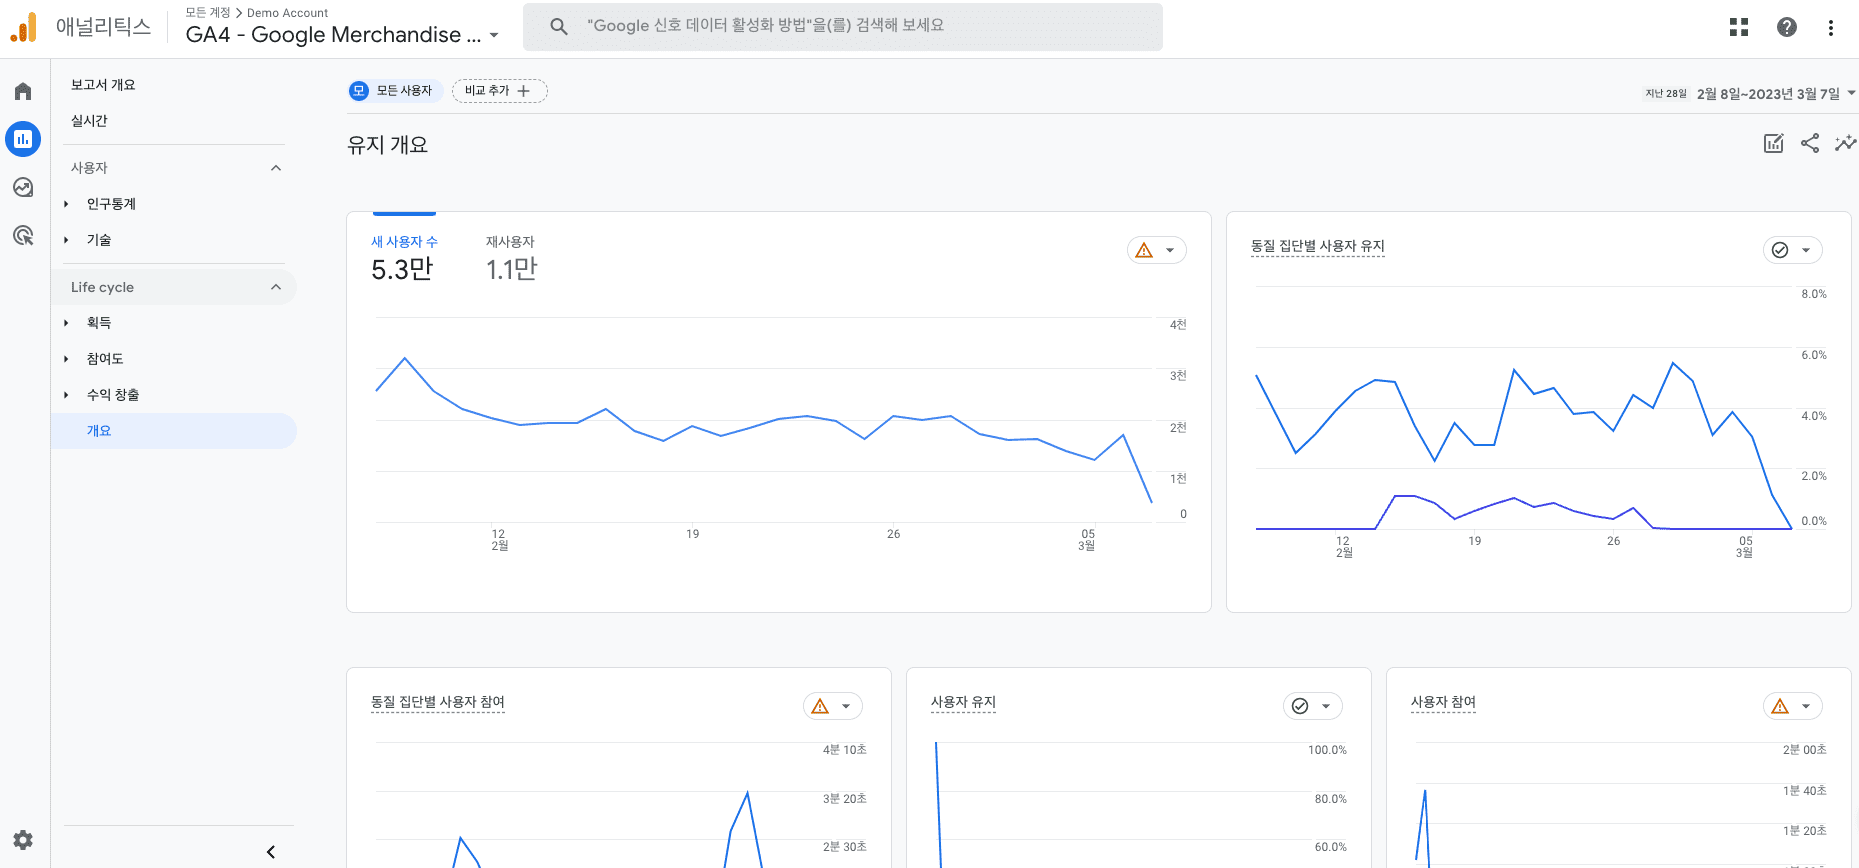Click the Analytics logo icon

[x=23, y=27]
